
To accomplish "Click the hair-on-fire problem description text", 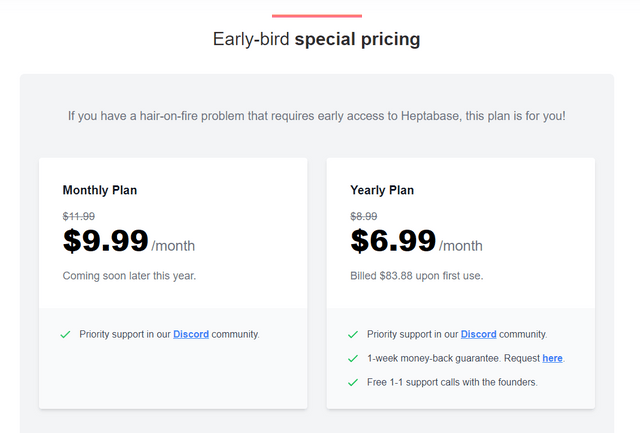I will (317, 116).
